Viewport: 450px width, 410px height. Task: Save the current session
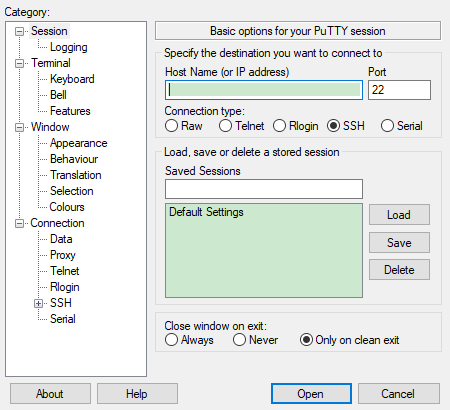coord(399,242)
